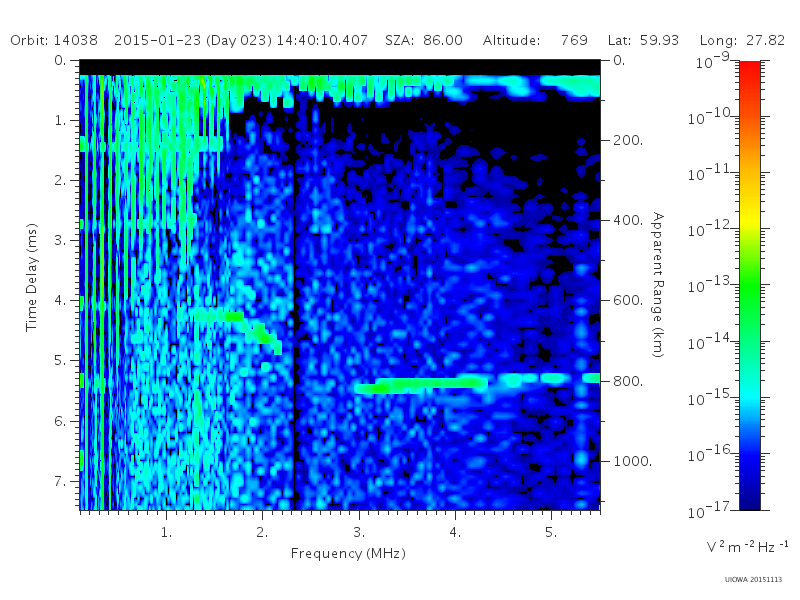Click the date '2015-01-23 (Day 023)' text

pos(193,40)
